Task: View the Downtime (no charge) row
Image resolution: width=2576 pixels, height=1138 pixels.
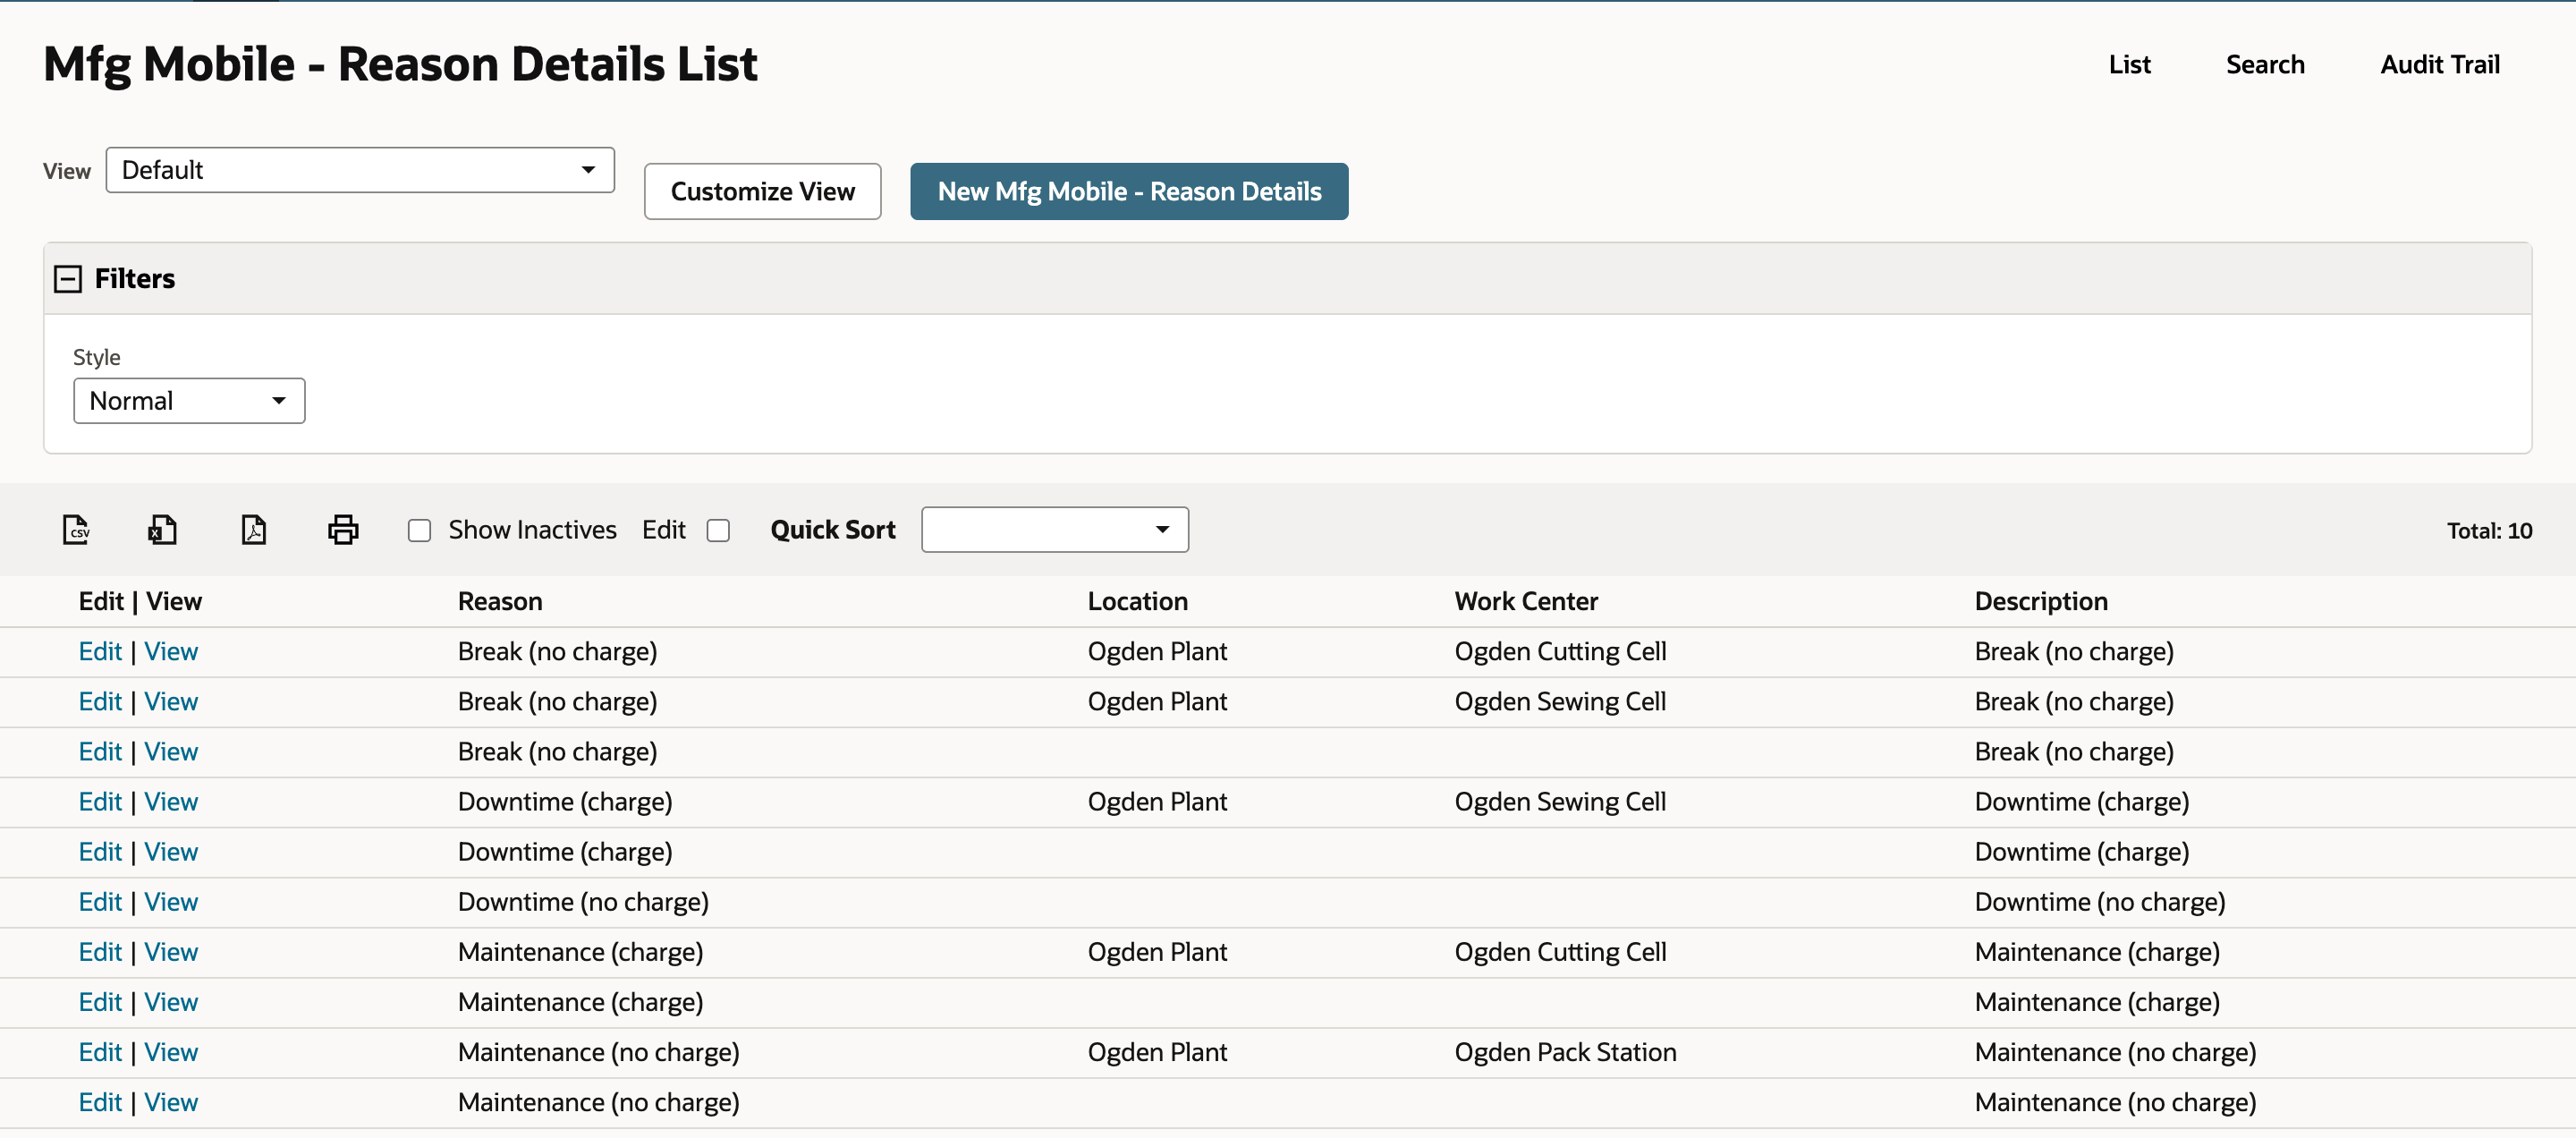Action: [x=171, y=902]
